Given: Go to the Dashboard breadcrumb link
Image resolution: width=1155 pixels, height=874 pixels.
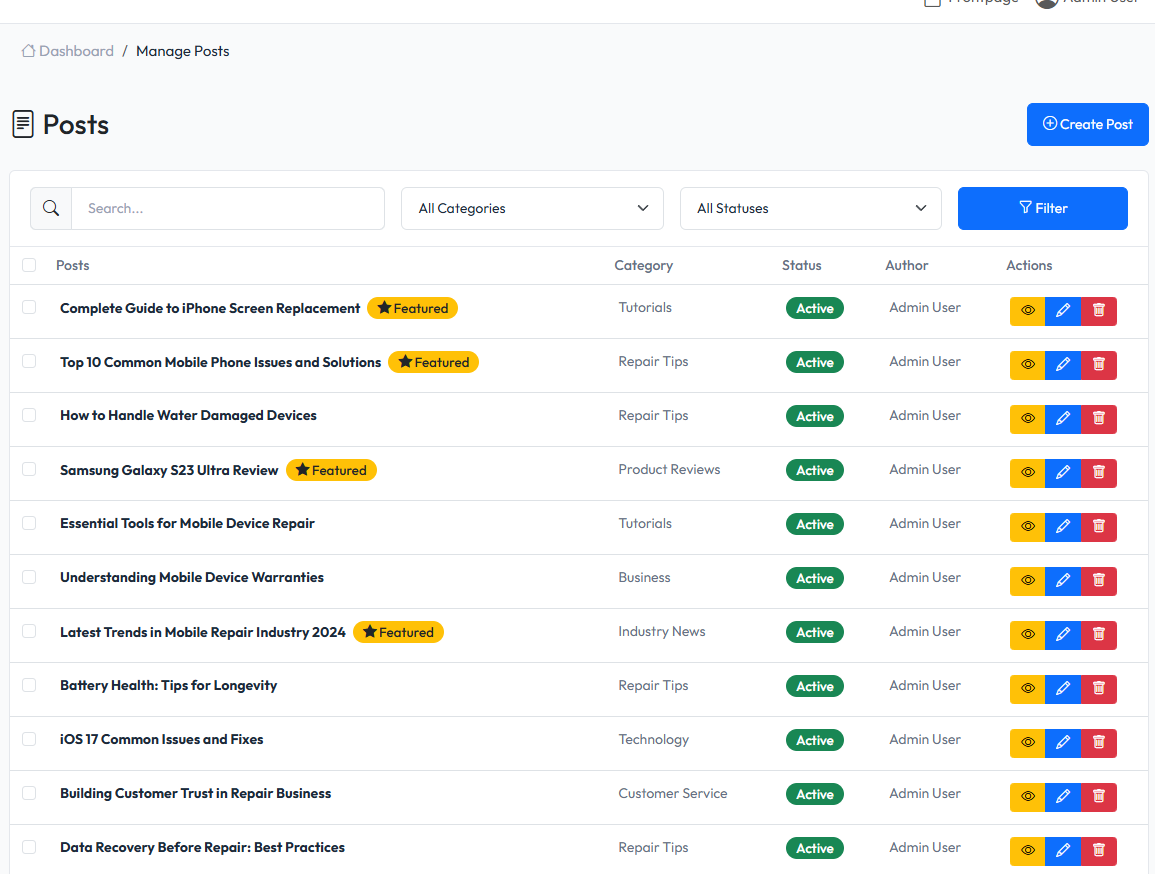Looking at the screenshot, I should 76,51.
